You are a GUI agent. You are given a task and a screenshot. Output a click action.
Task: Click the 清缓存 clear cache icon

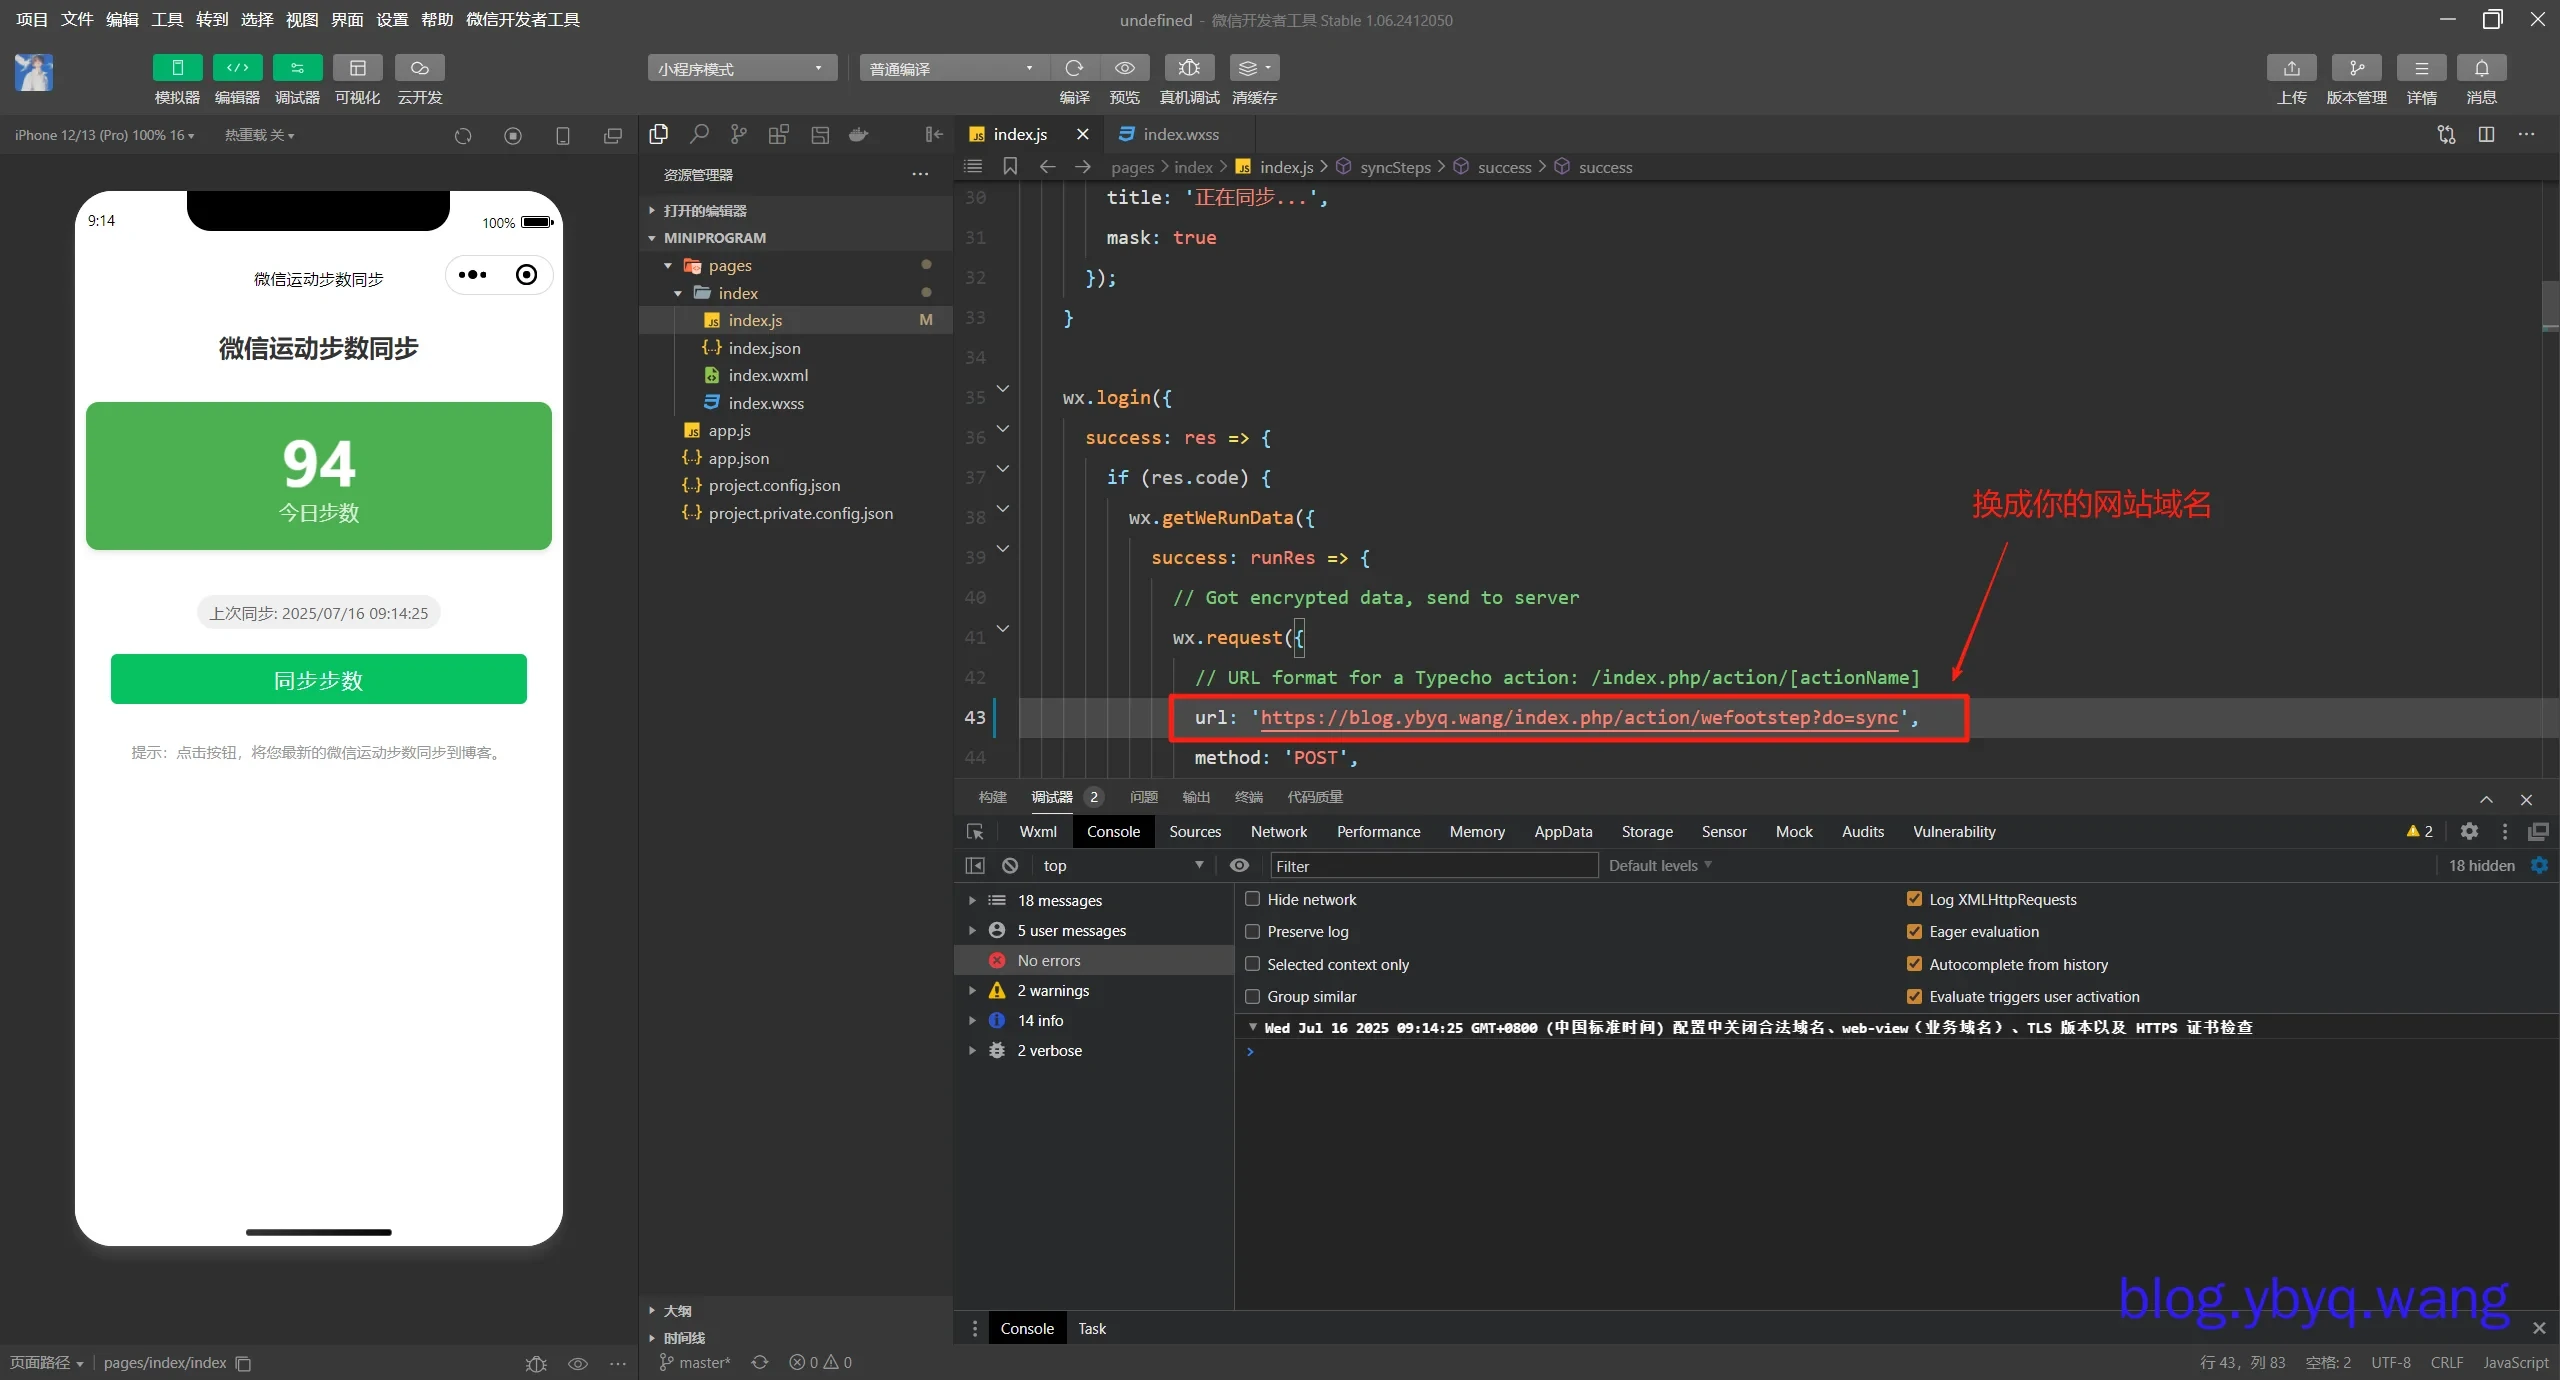pos(1254,68)
